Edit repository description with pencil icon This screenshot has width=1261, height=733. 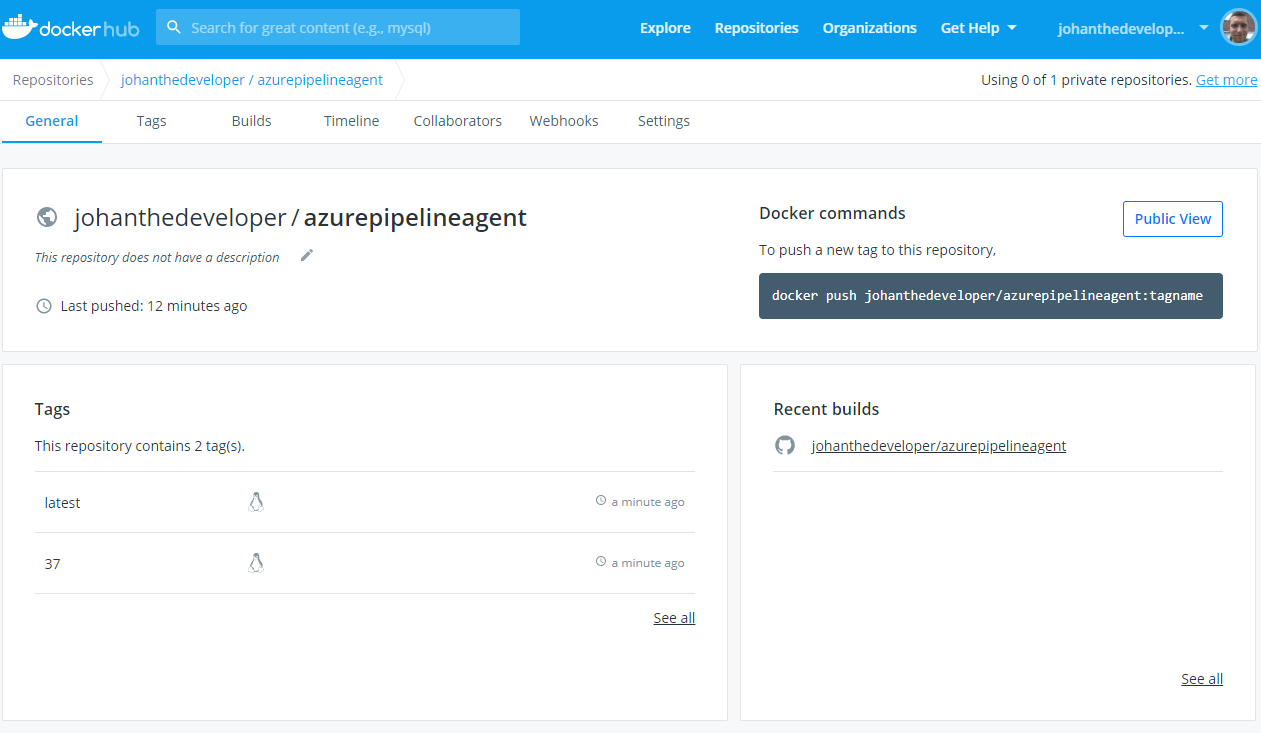point(307,255)
